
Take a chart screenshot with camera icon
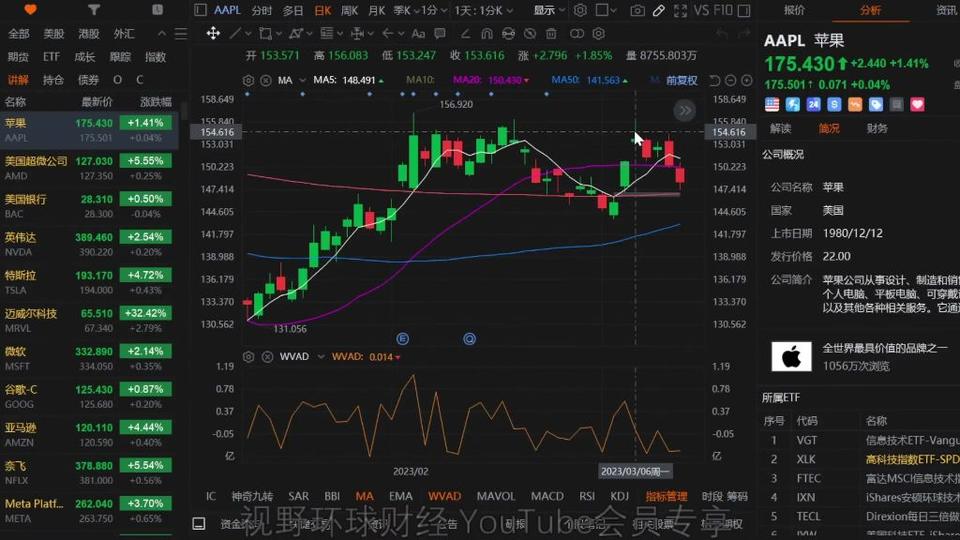pyautogui.click(x=637, y=10)
